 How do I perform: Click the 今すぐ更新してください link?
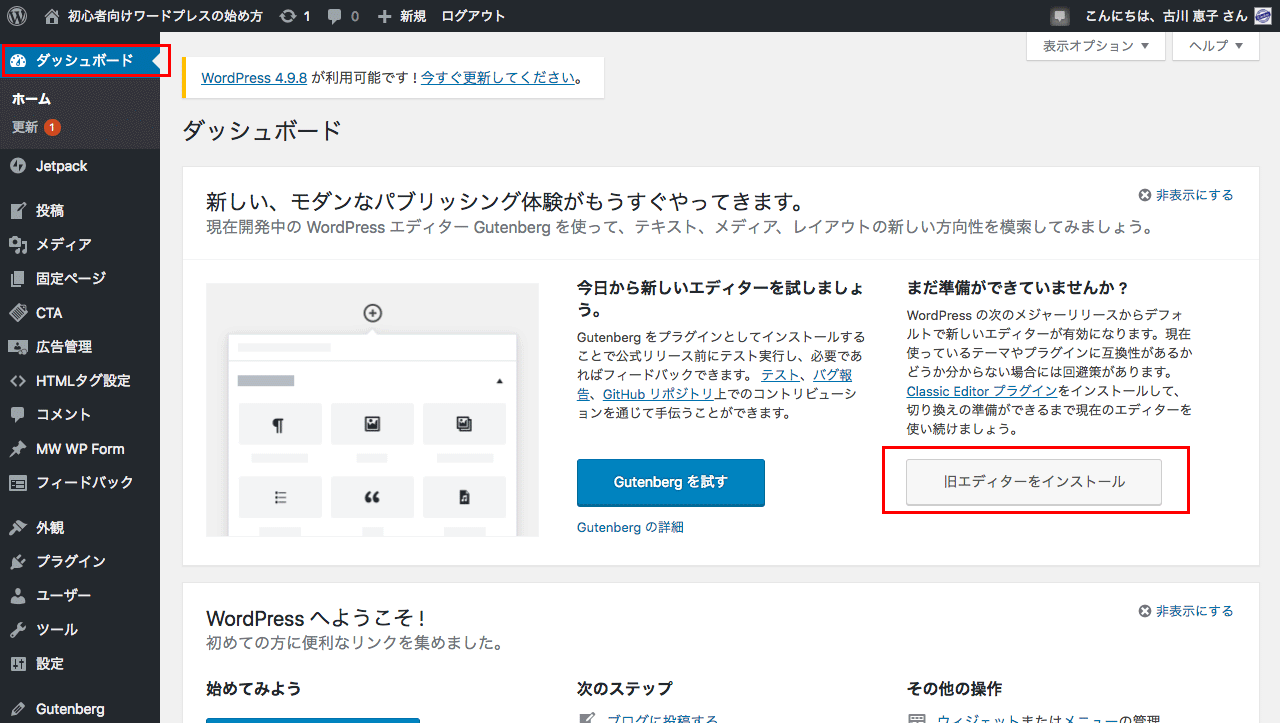498,77
